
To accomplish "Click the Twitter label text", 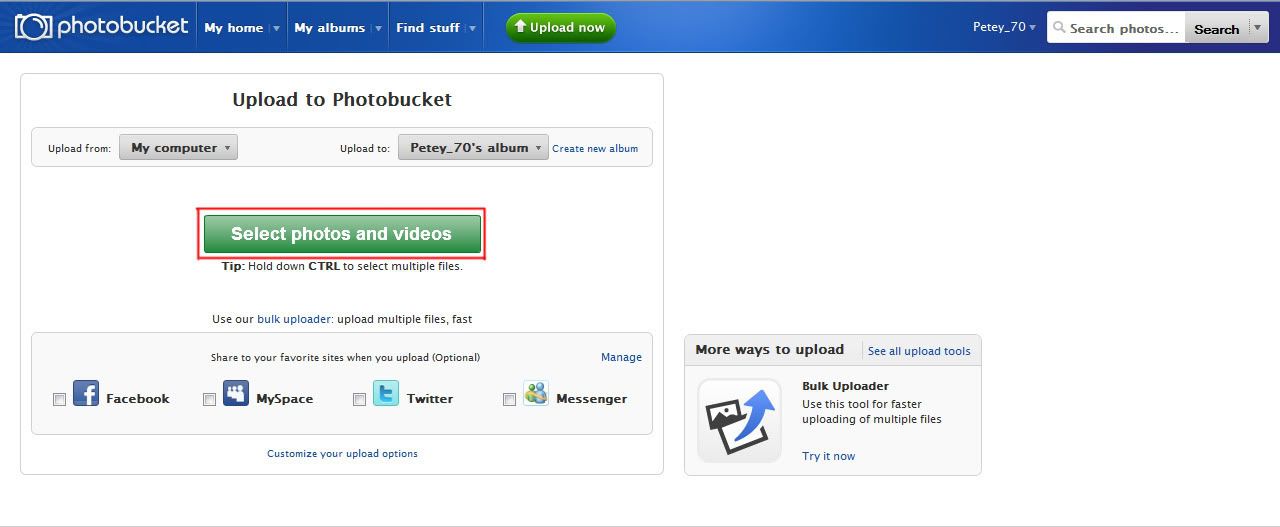I will [430, 398].
